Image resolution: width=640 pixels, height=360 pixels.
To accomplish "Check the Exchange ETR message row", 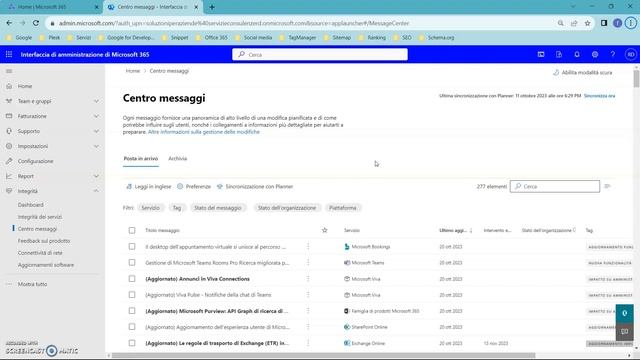I will pos(132,343).
